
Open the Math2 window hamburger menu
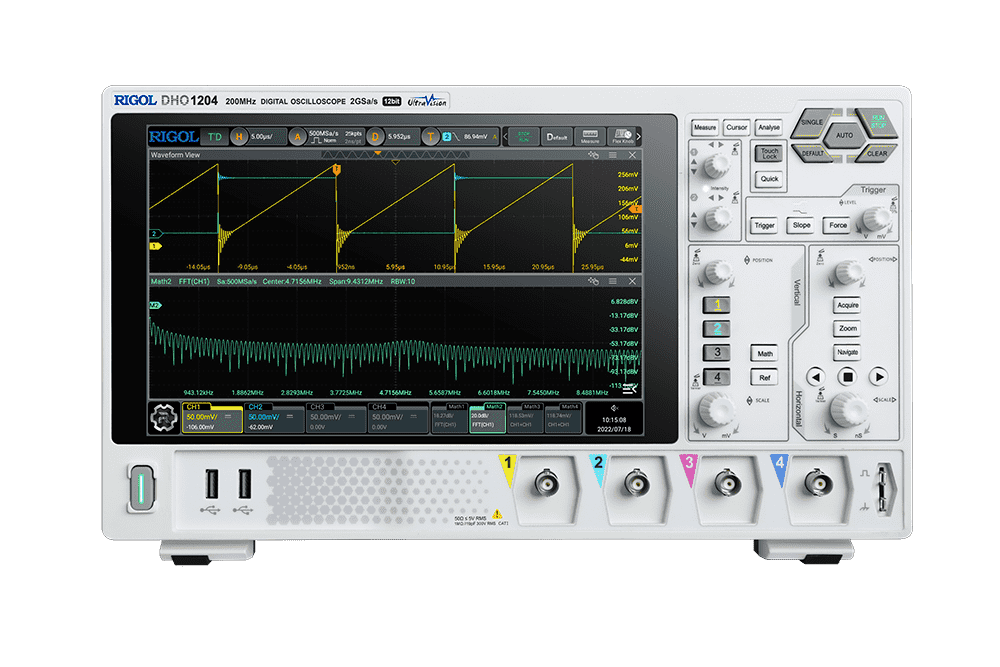612,283
